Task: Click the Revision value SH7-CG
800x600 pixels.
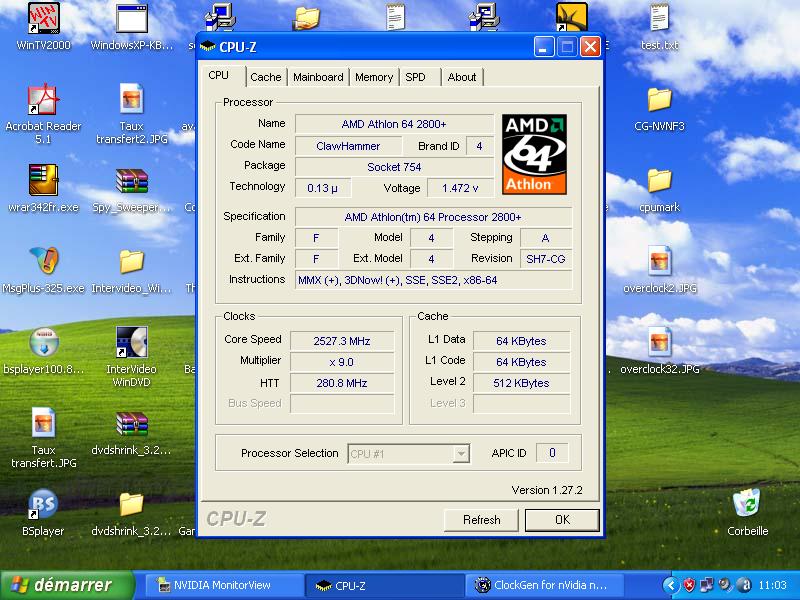Action: tap(546, 259)
